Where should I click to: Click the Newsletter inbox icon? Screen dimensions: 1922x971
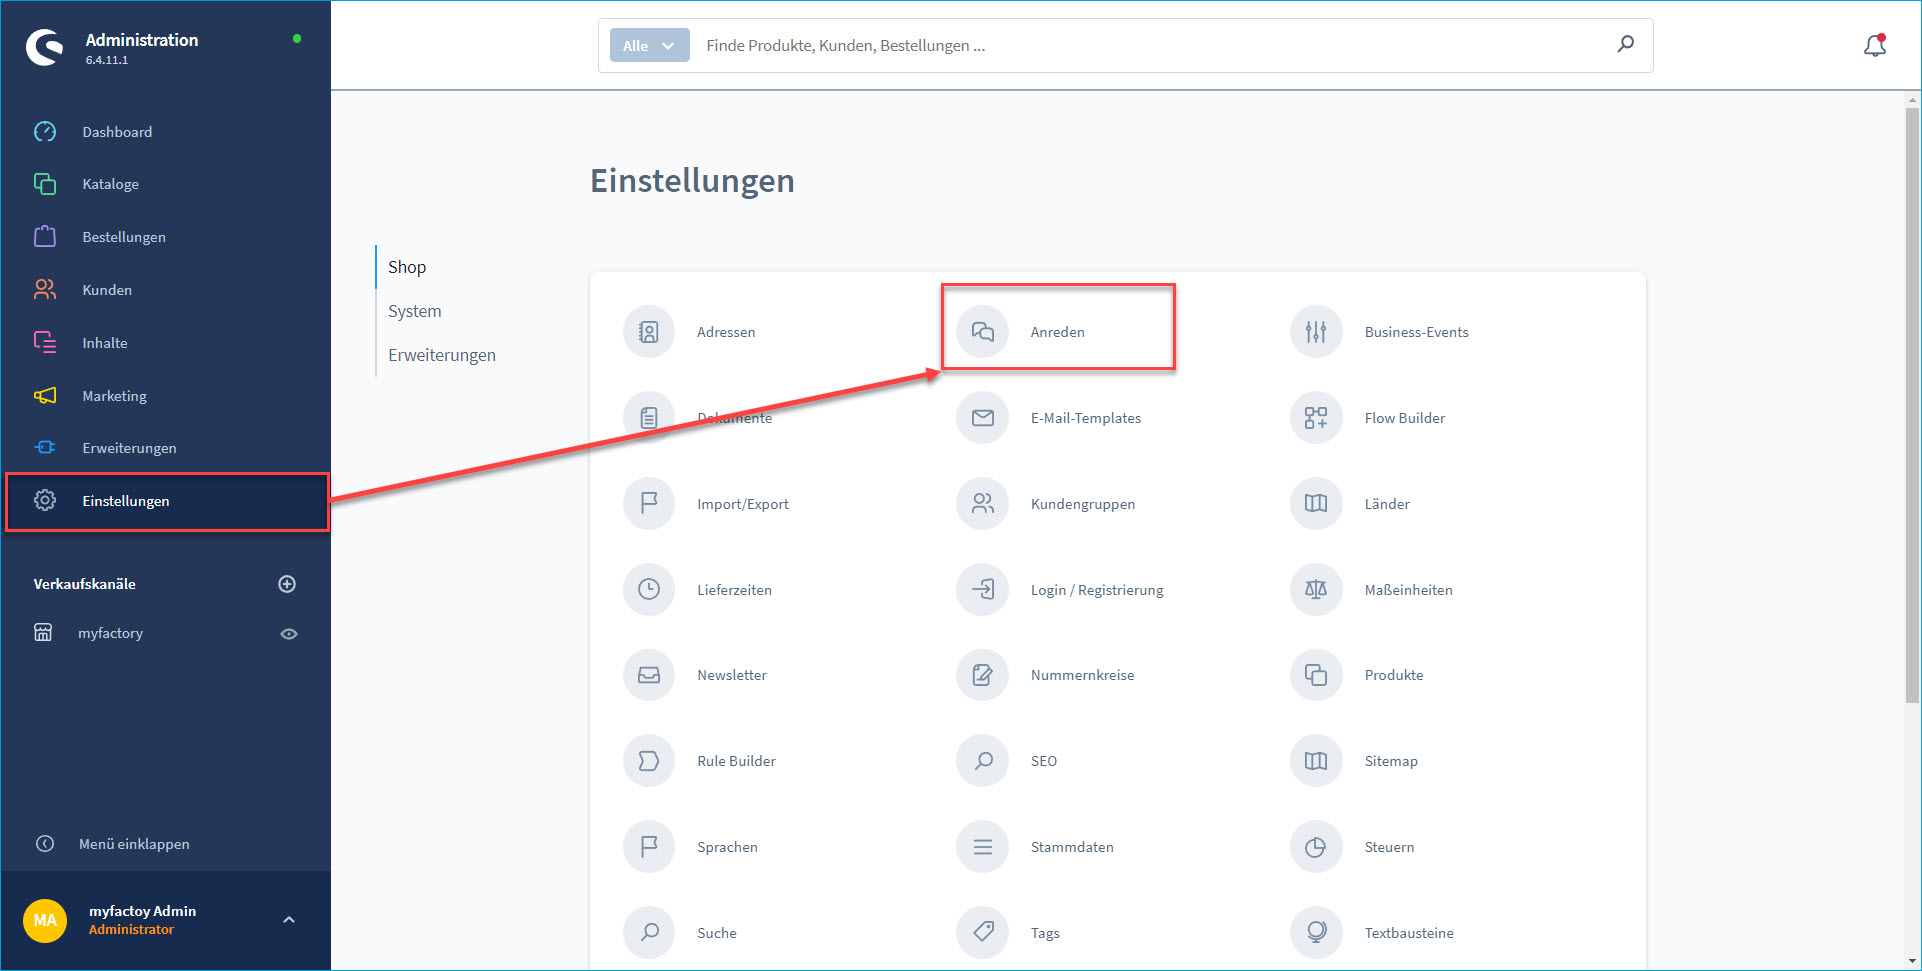pos(649,675)
